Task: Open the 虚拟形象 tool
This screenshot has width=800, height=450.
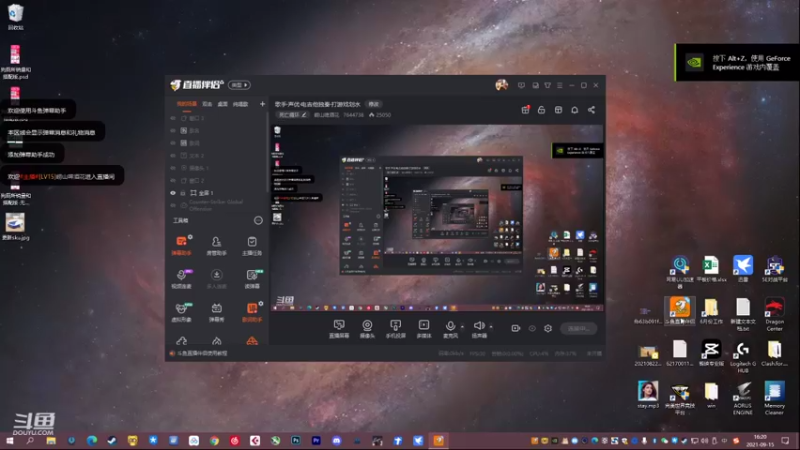Action: [x=181, y=312]
